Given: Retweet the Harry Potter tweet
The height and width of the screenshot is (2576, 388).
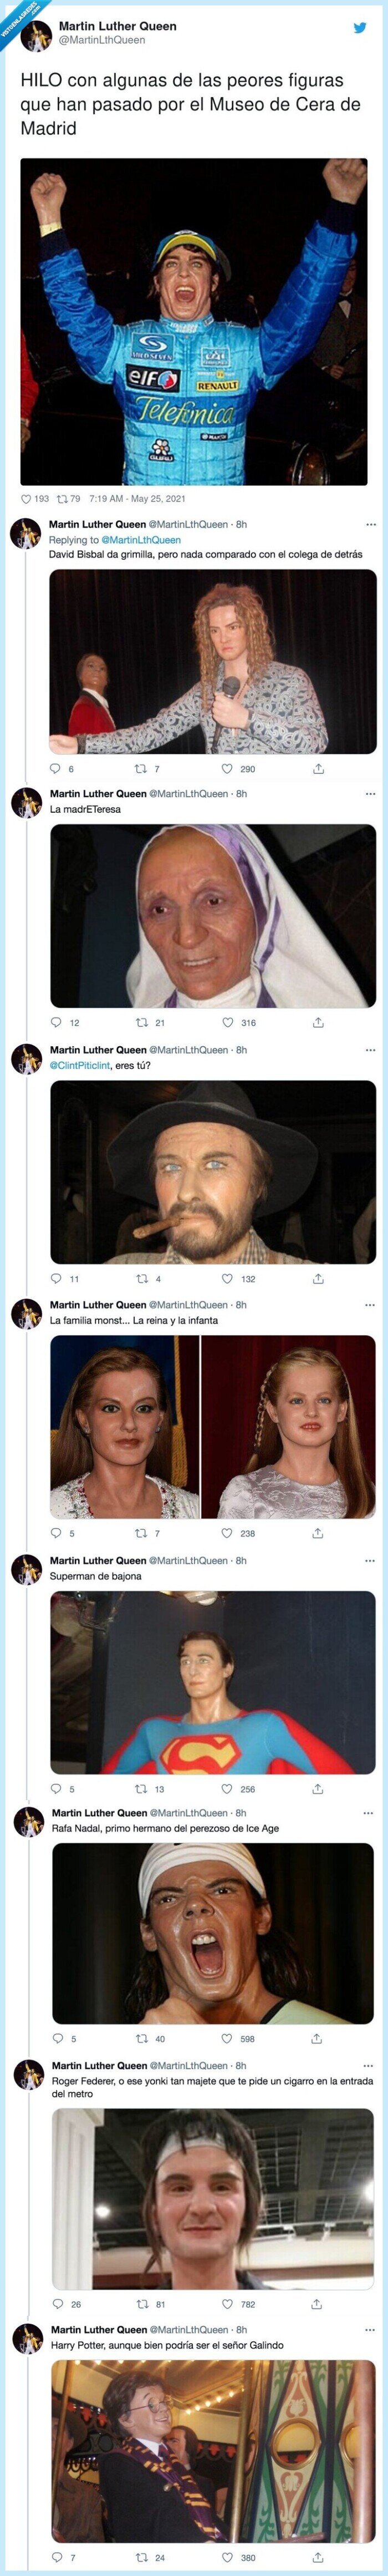Looking at the screenshot, I should (x=141, y=2557).
